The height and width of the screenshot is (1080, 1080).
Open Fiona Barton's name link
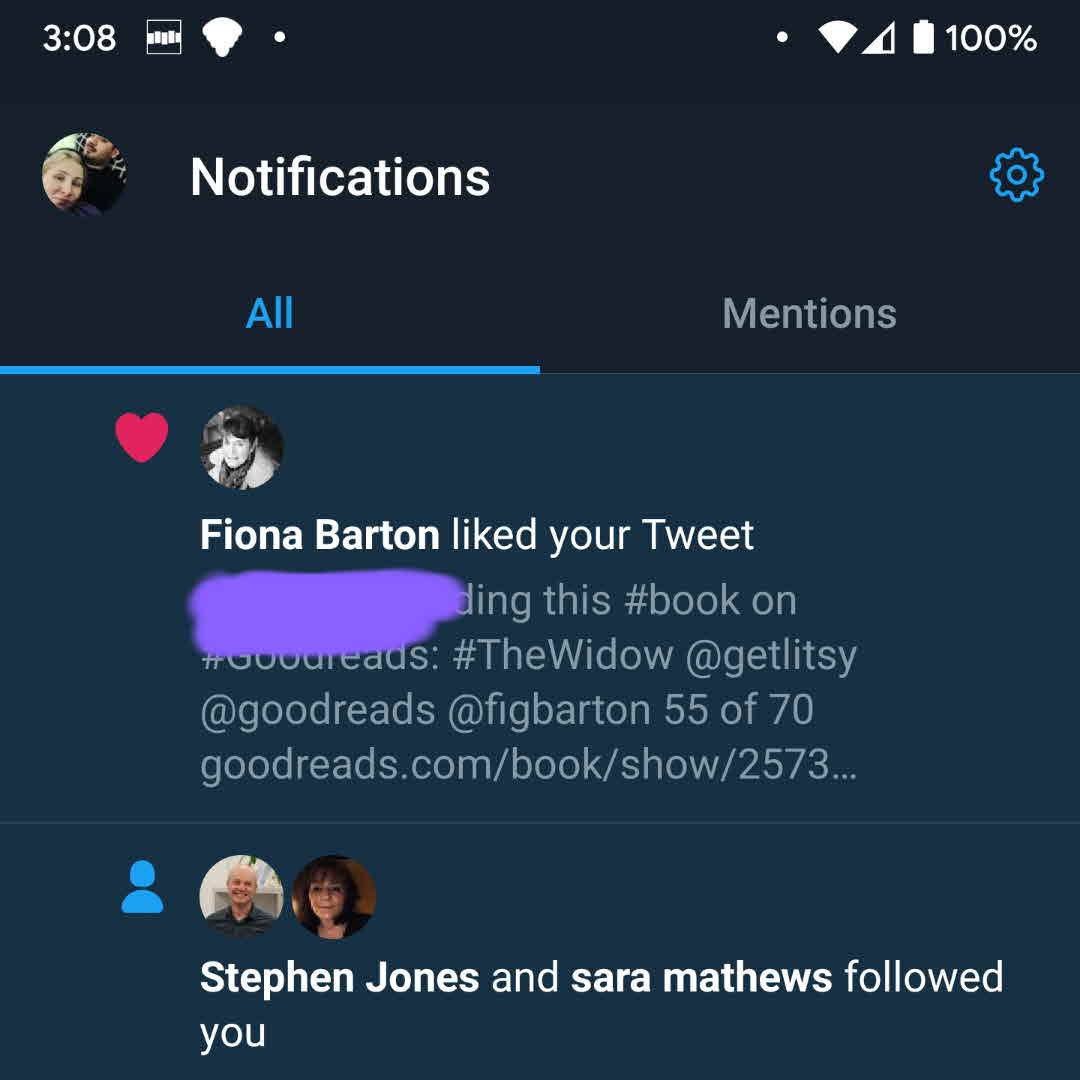[x=319, y=535]
